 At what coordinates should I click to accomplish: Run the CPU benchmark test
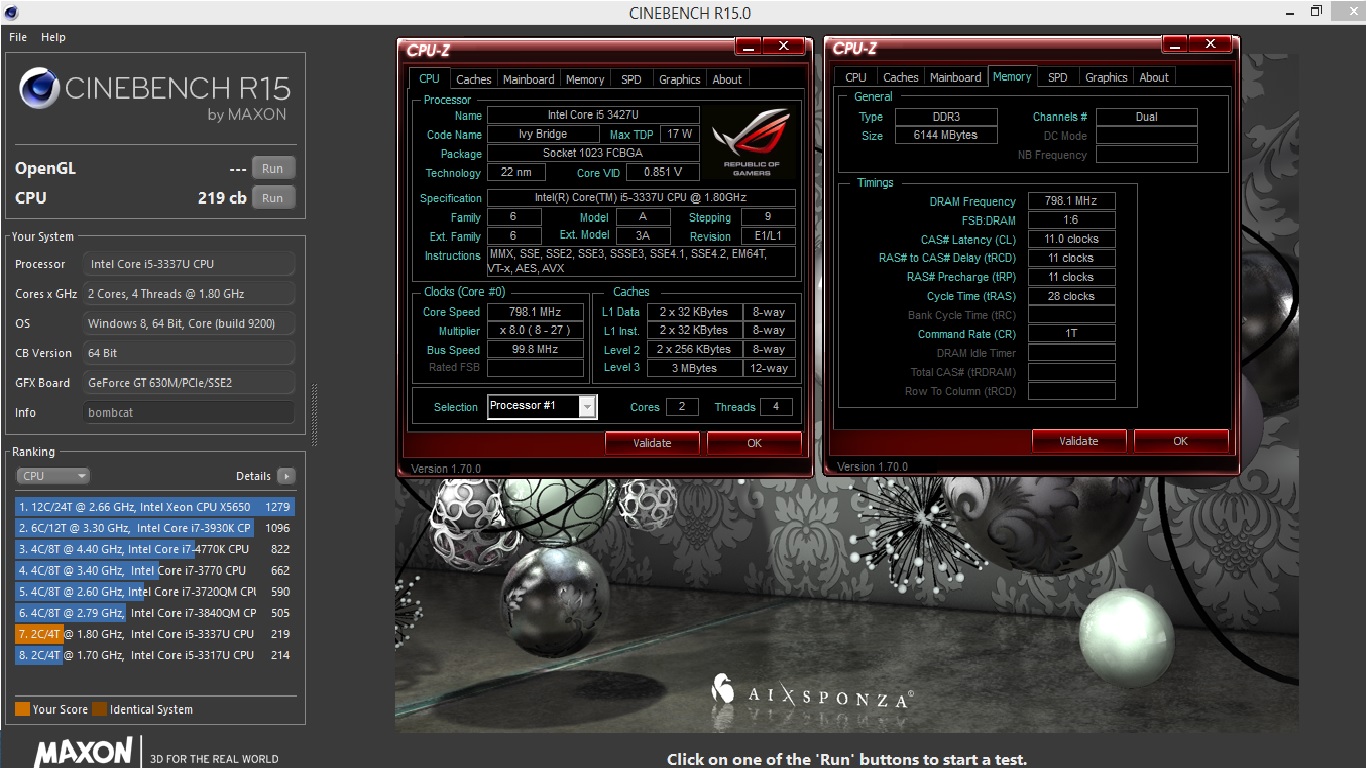pos(273,198)
